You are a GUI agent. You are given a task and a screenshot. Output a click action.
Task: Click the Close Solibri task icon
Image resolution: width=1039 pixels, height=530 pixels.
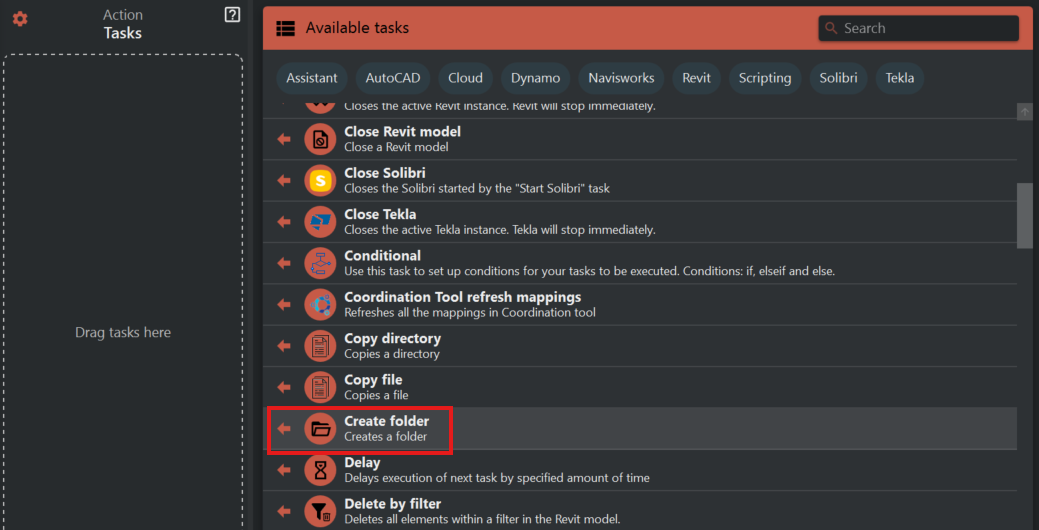[x=321, y=180]
